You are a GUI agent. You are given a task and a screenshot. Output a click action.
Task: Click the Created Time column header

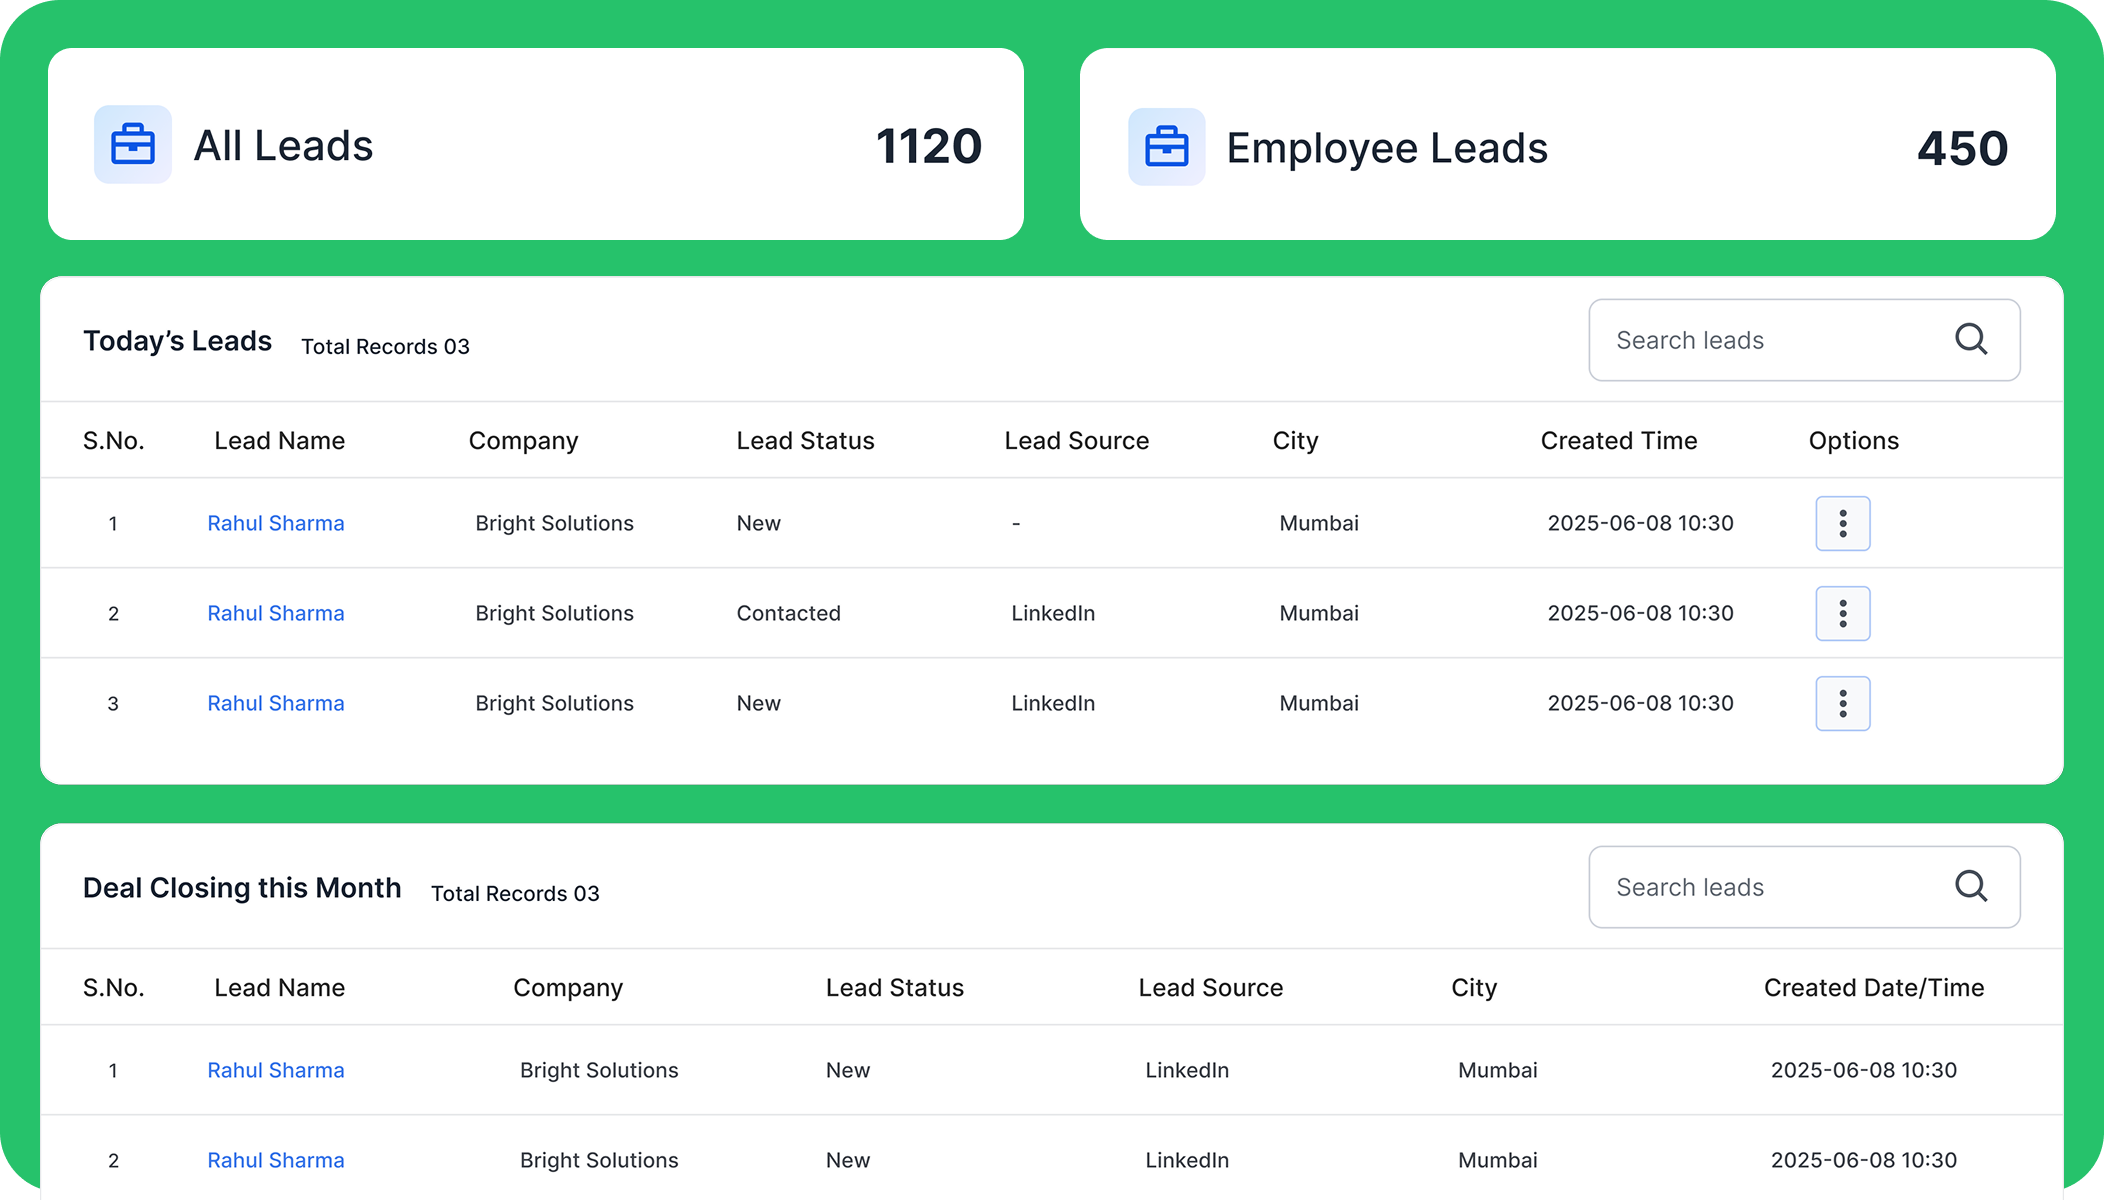[1618, 441]
